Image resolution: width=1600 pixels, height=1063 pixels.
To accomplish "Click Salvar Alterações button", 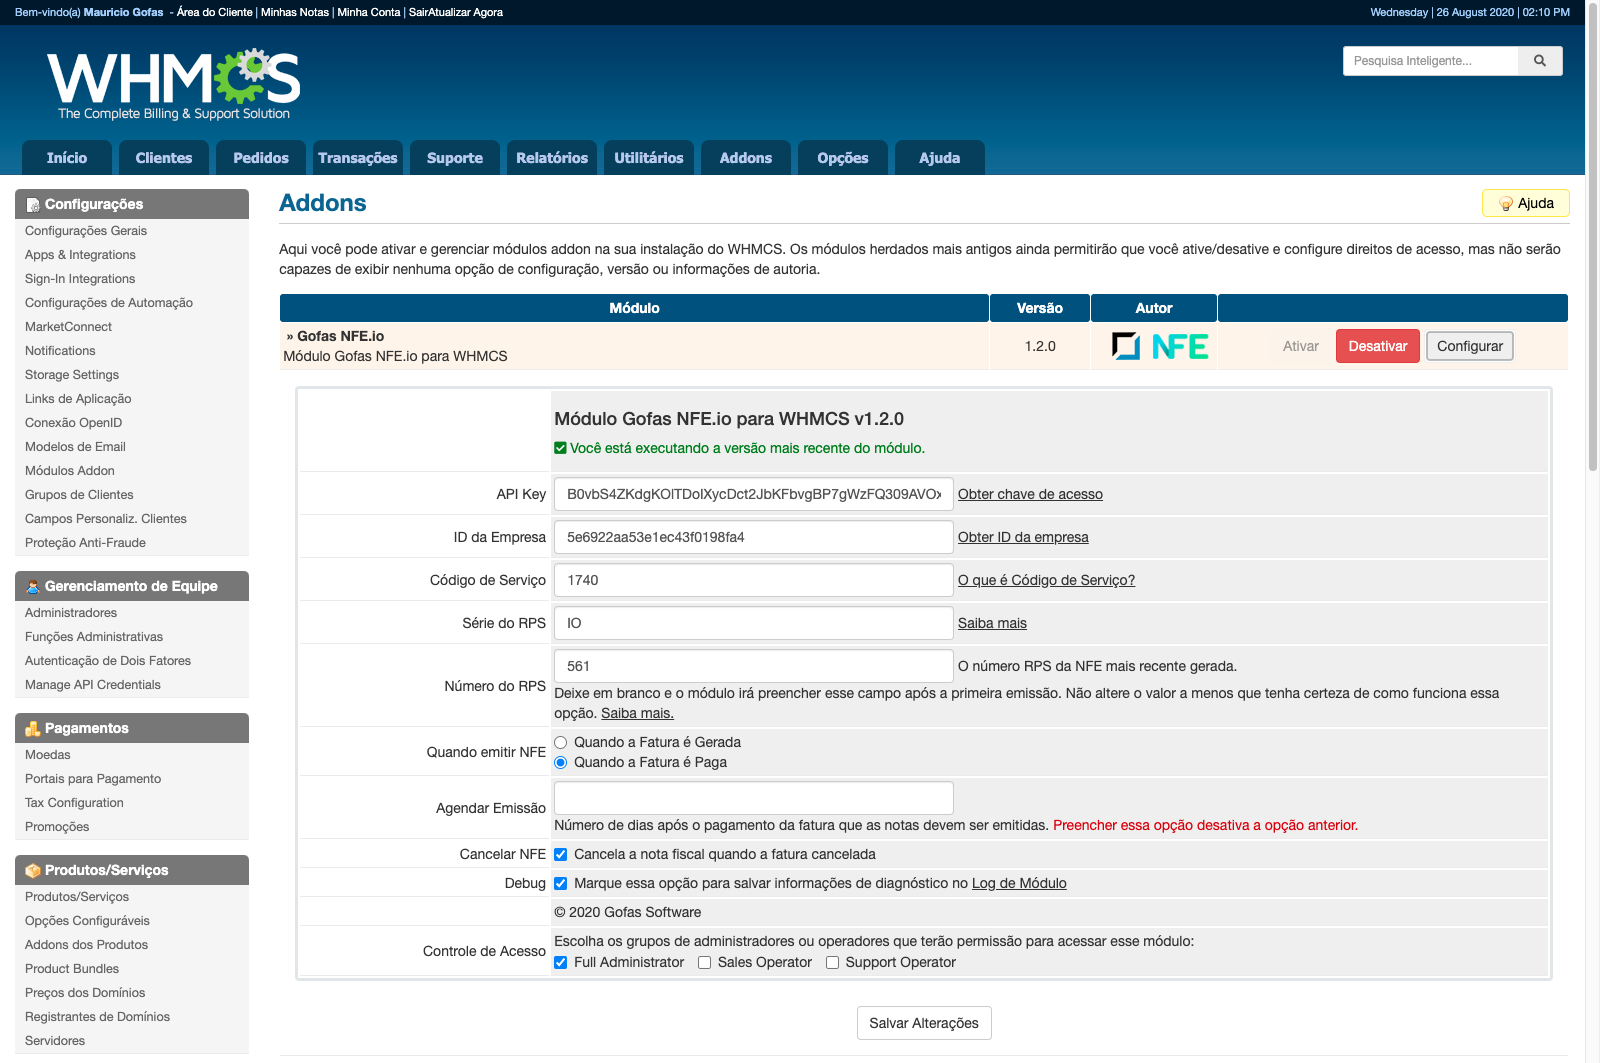I will coord(924,1023).
